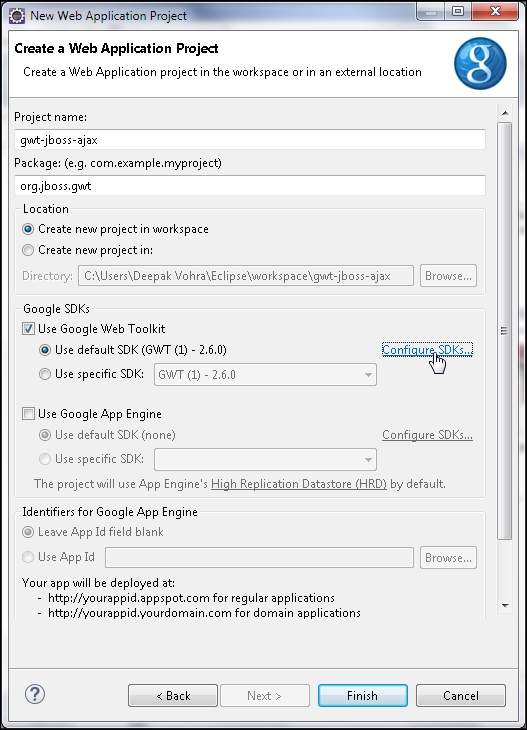
Task: Open the GWT (1) - 2.6.0 SDK dropdown
Action: (x=265, y=375)
